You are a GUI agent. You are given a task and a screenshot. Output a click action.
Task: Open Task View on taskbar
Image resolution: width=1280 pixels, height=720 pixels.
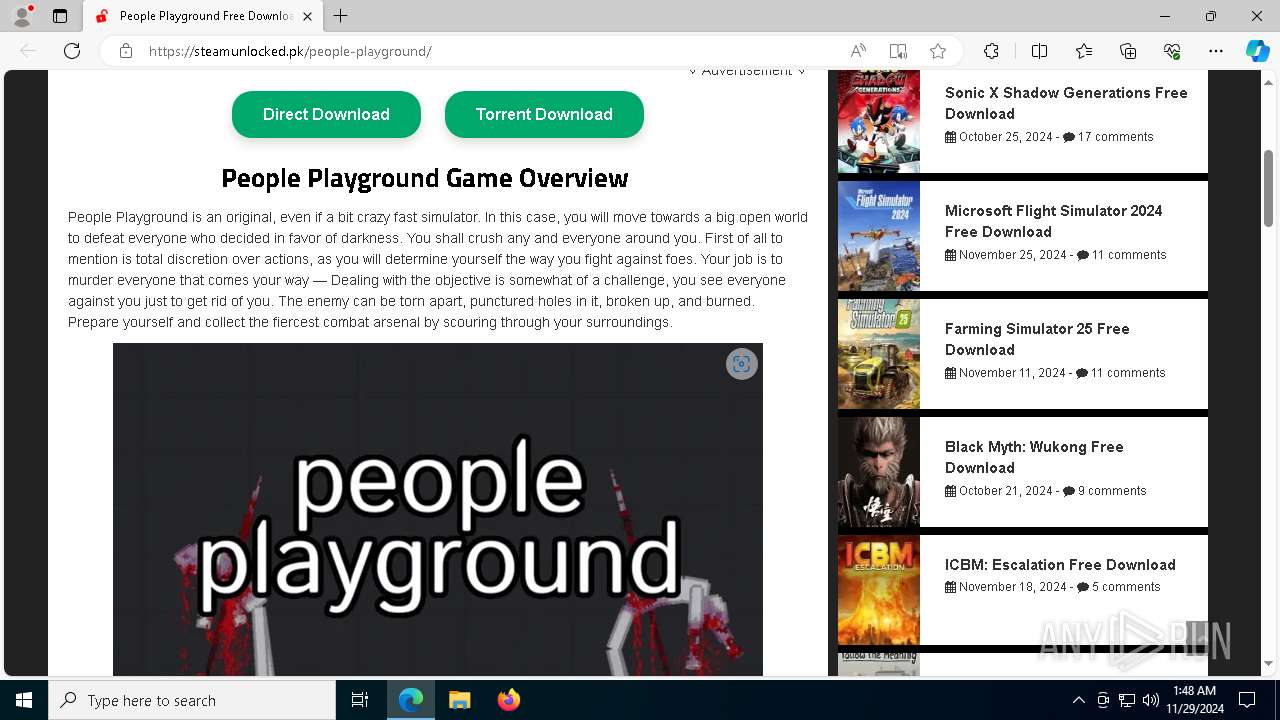click(x=360, y=700)
